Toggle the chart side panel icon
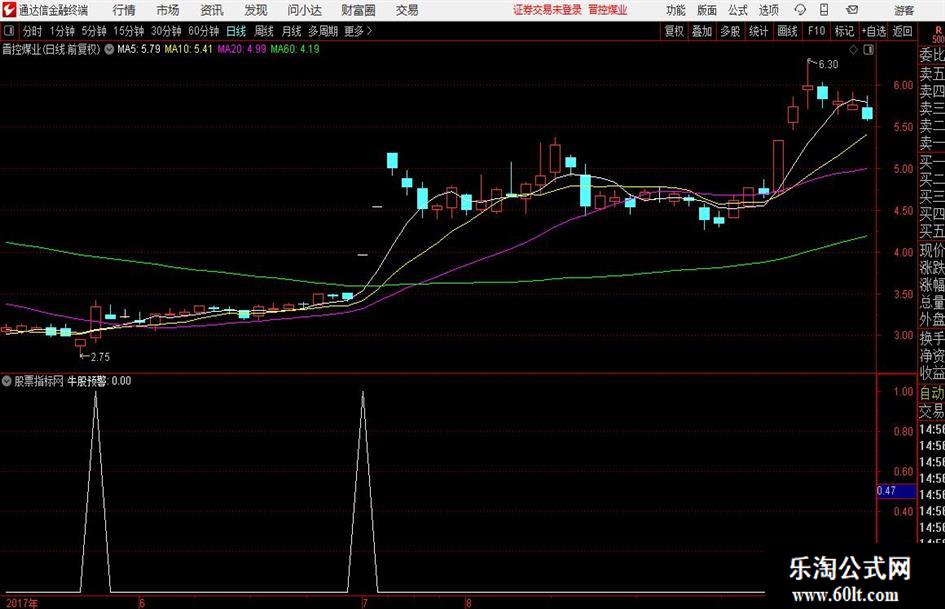The image size is (945, 609). point(868,50)
